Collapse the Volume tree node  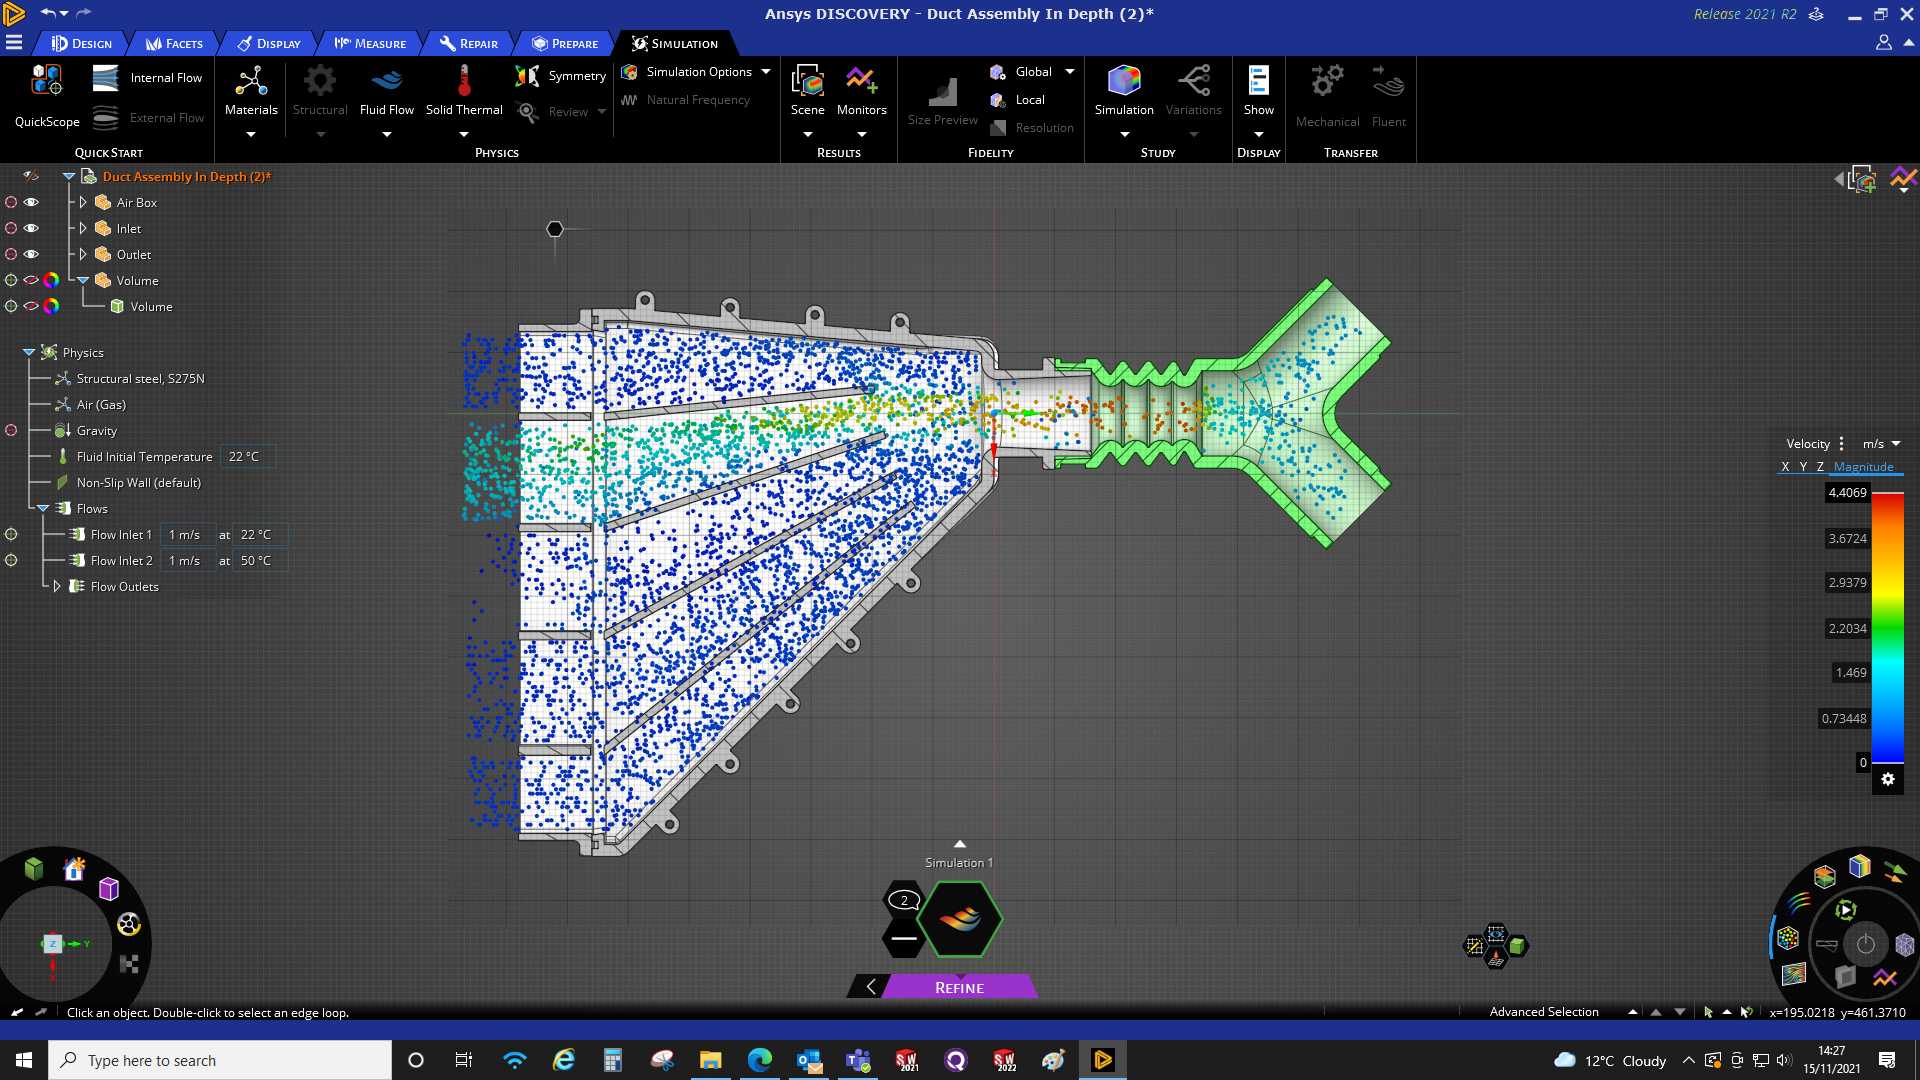83,280
